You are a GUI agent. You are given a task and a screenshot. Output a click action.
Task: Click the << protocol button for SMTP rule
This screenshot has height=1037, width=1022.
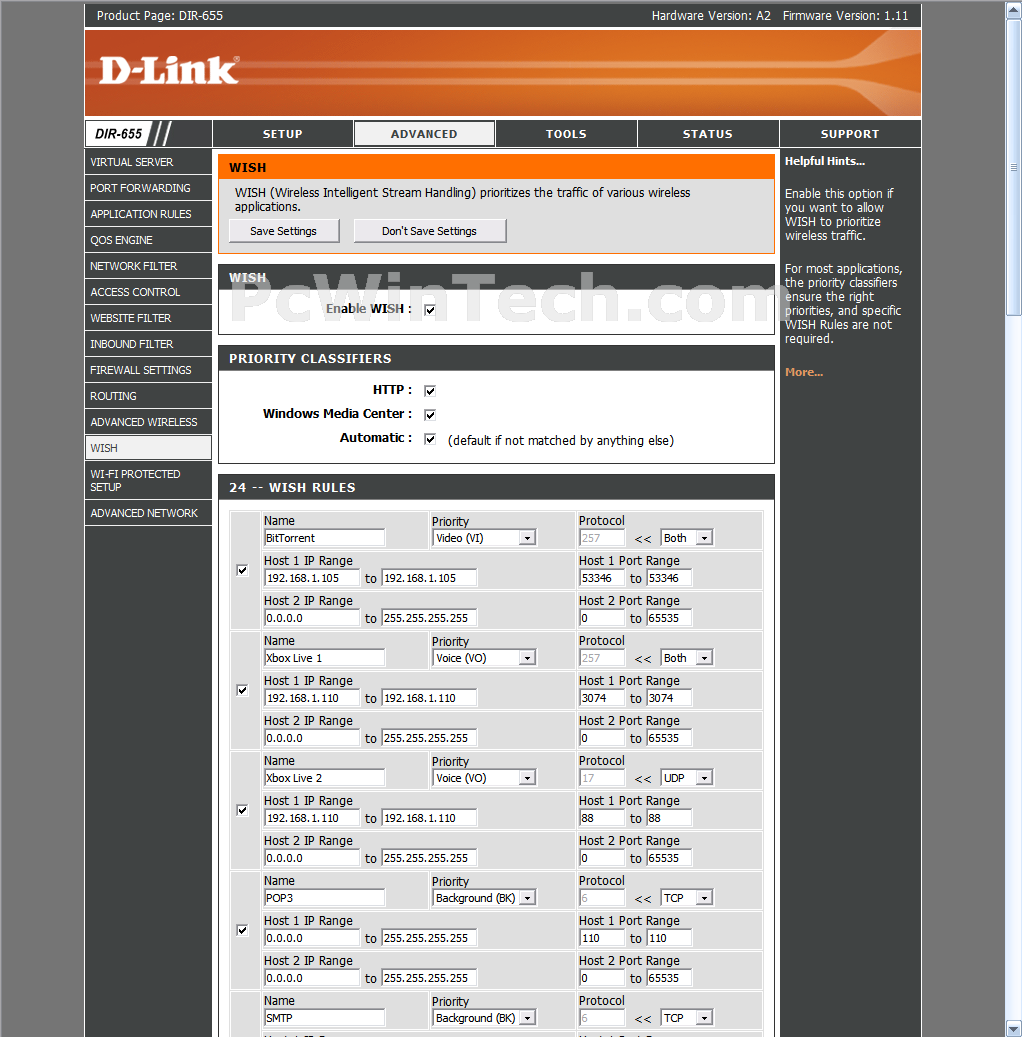tap(642, 1019)
